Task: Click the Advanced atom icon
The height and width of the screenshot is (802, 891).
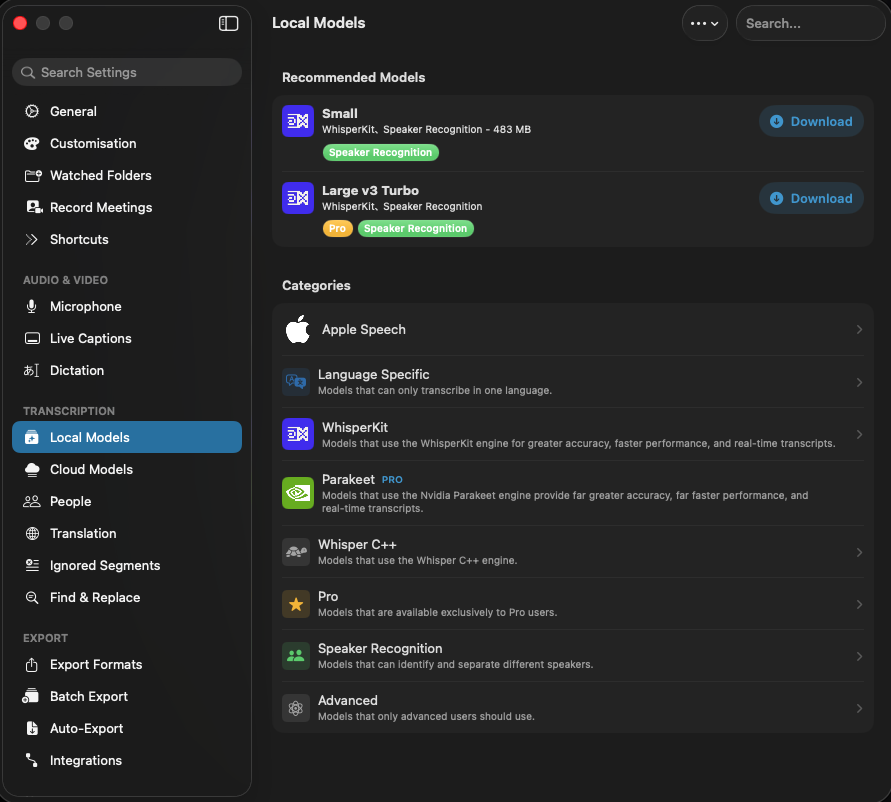Action: tap(296, 708)
